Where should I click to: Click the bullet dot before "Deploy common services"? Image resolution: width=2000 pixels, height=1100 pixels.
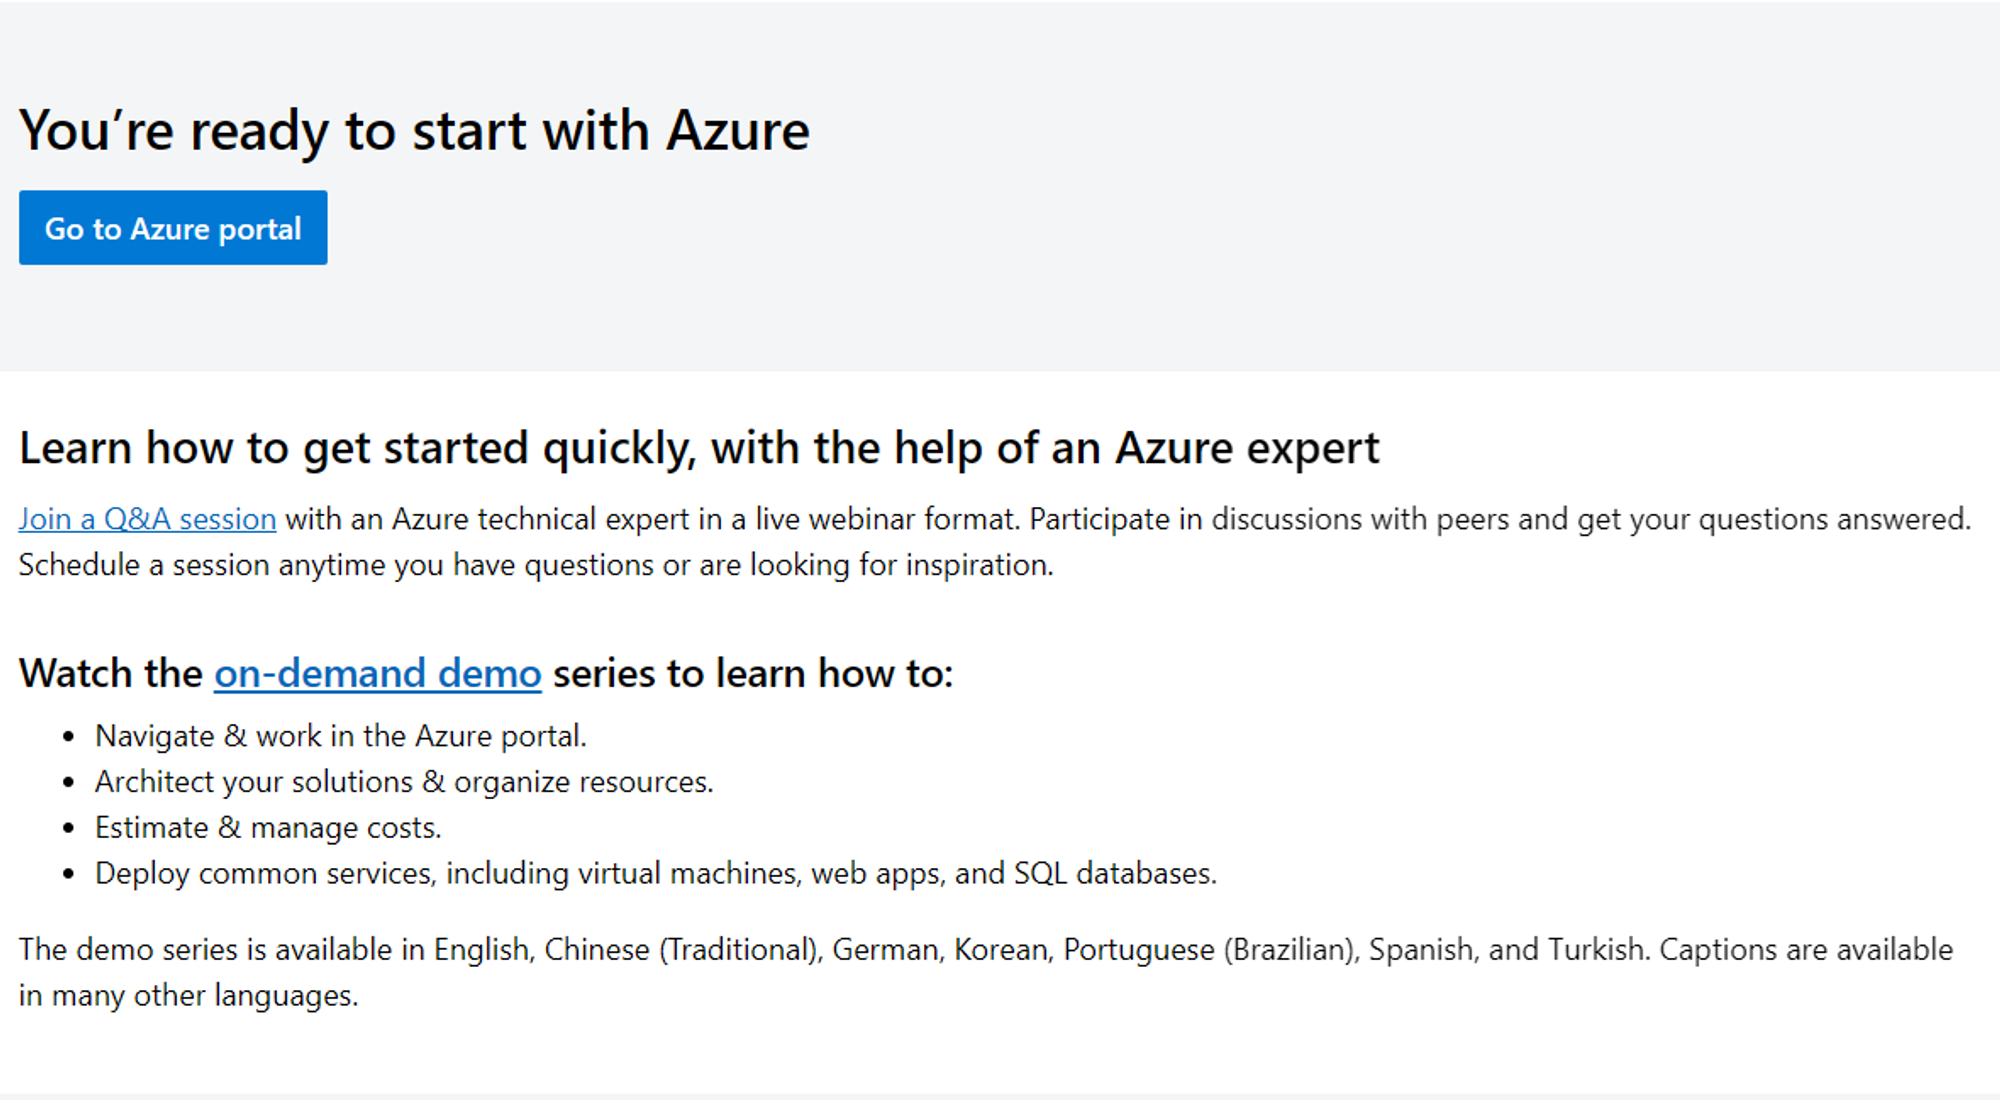click(68, 874)
